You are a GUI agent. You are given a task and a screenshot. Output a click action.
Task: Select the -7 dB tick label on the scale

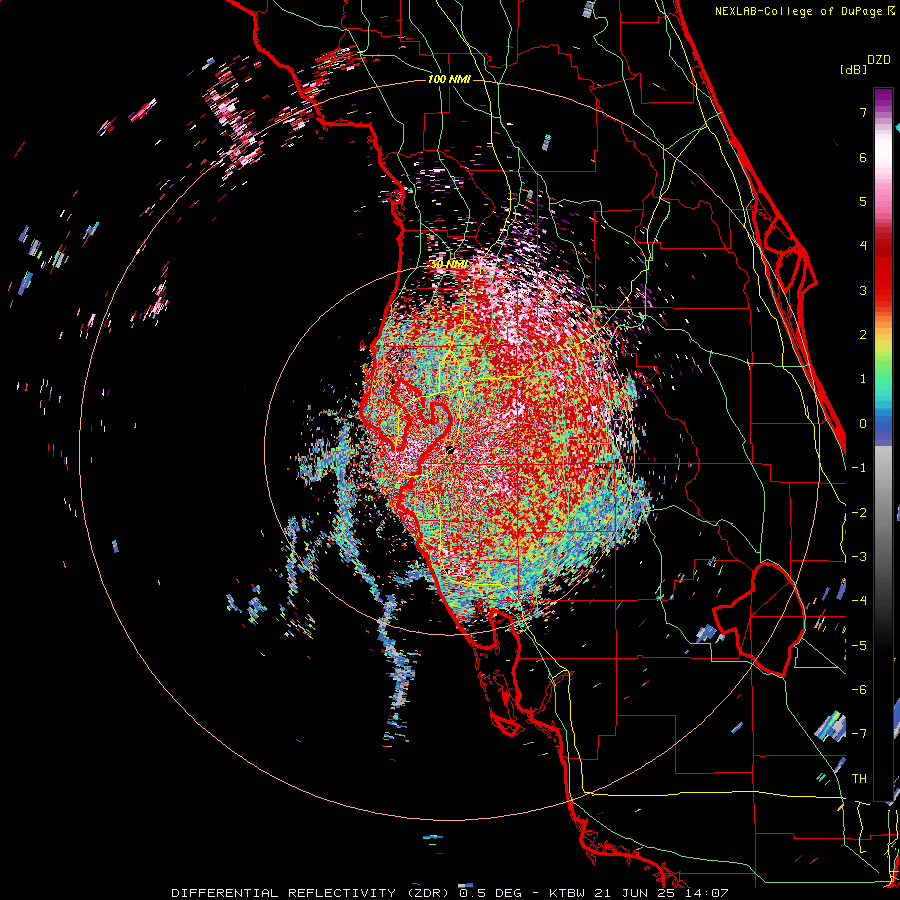[x=859, y=734]
